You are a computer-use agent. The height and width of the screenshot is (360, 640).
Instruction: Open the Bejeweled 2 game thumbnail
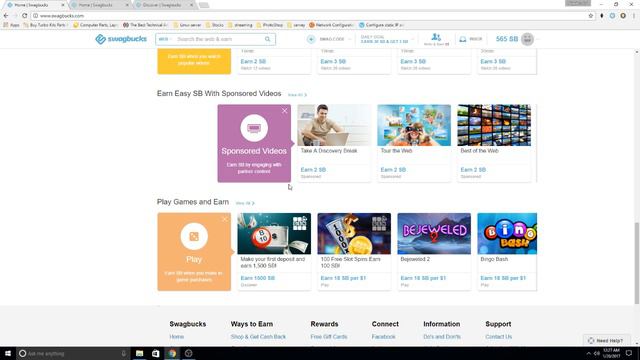[x=434, y=233]
